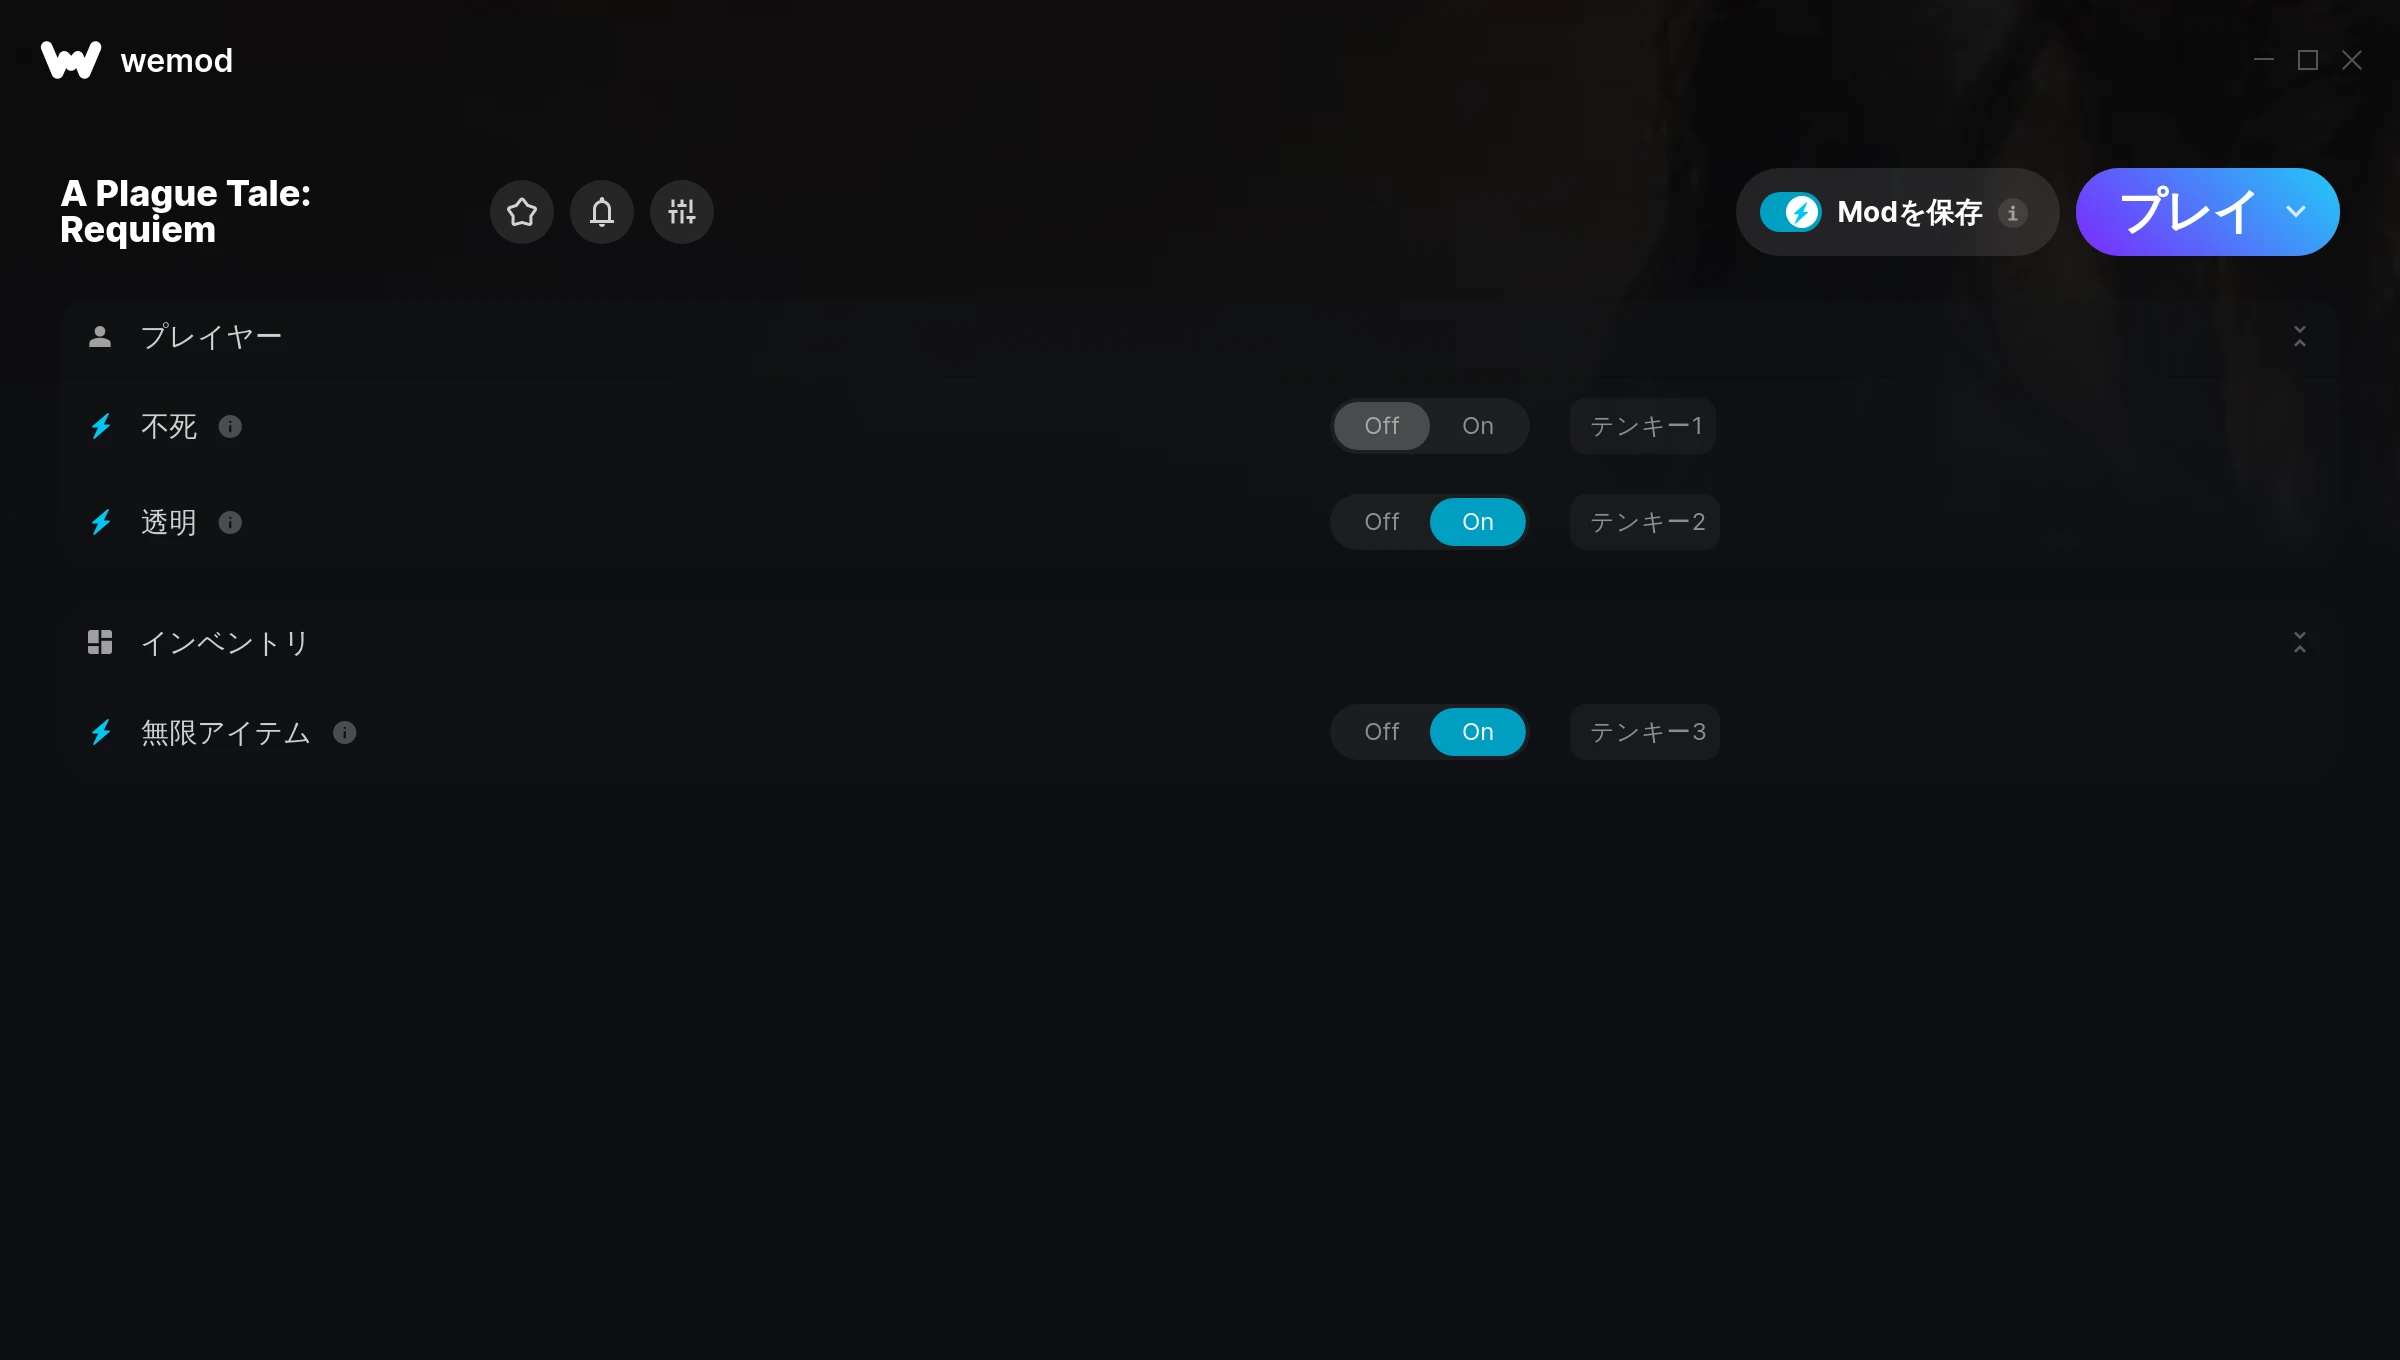Open mod settings with the sliders icon

[682, 212]
